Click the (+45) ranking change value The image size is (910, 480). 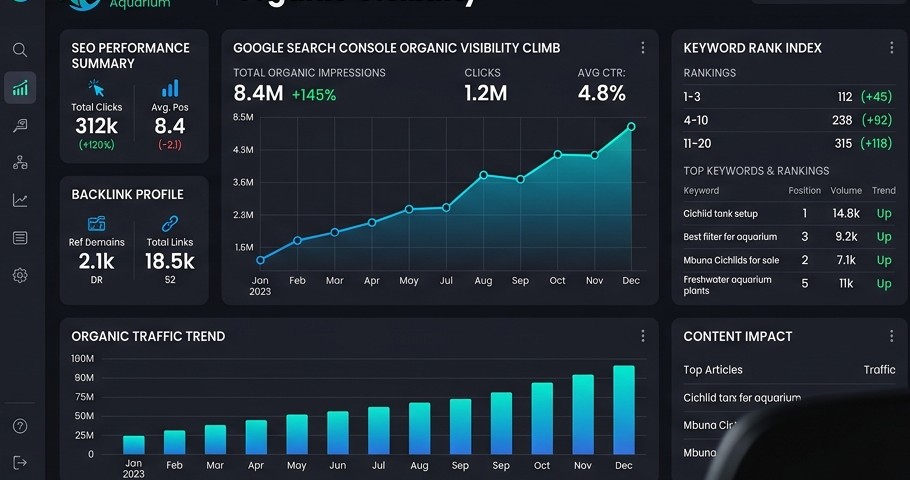[876, 96]
